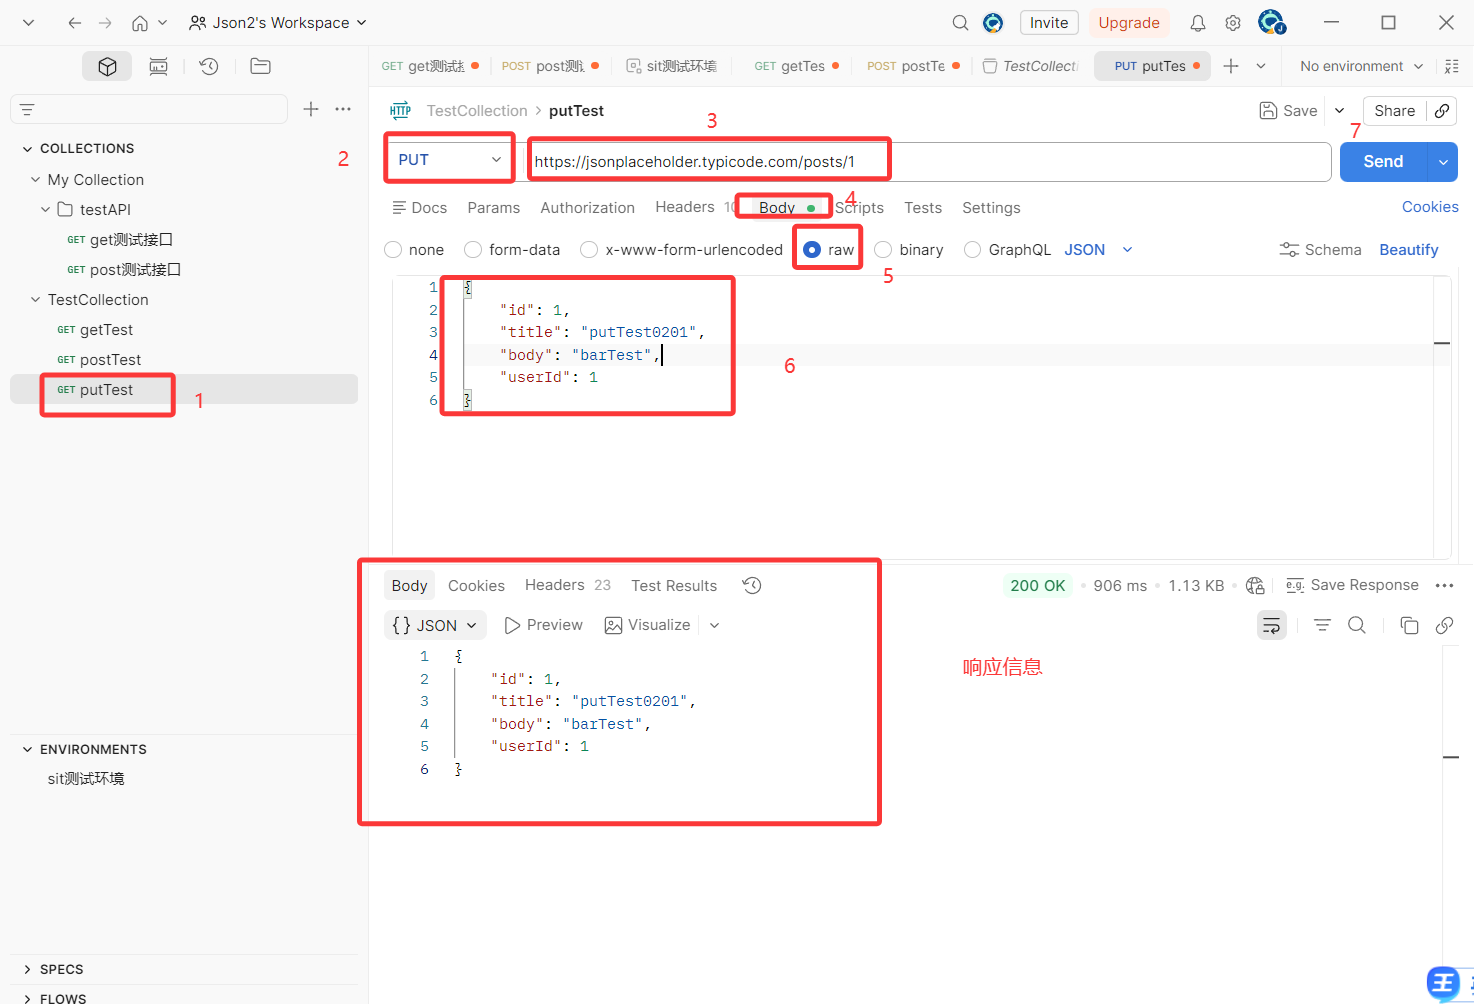Select the binary body type

tap(883, 249)
